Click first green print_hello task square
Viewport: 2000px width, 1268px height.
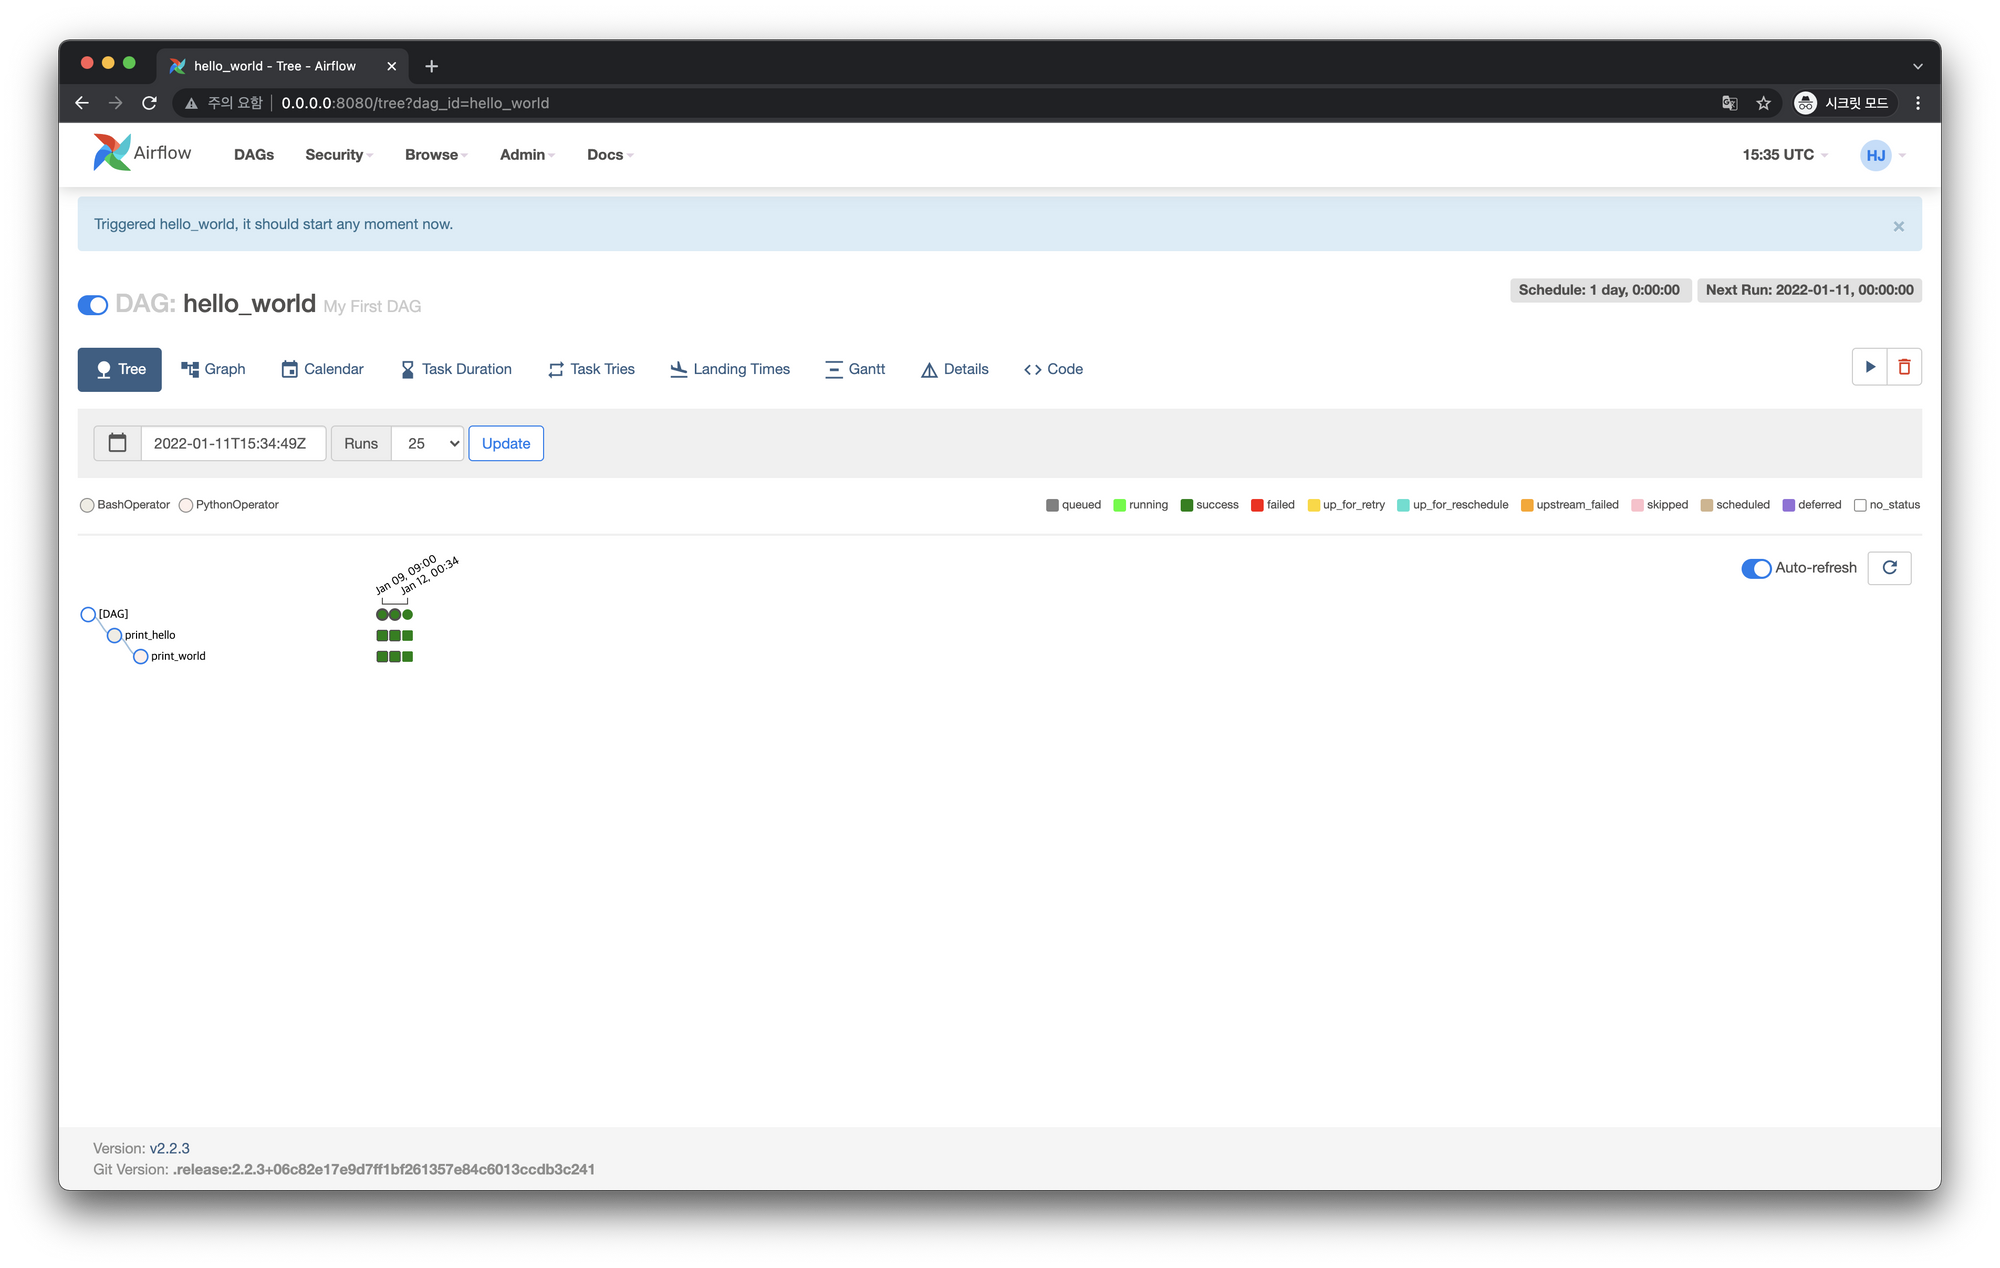coord(382,636)
